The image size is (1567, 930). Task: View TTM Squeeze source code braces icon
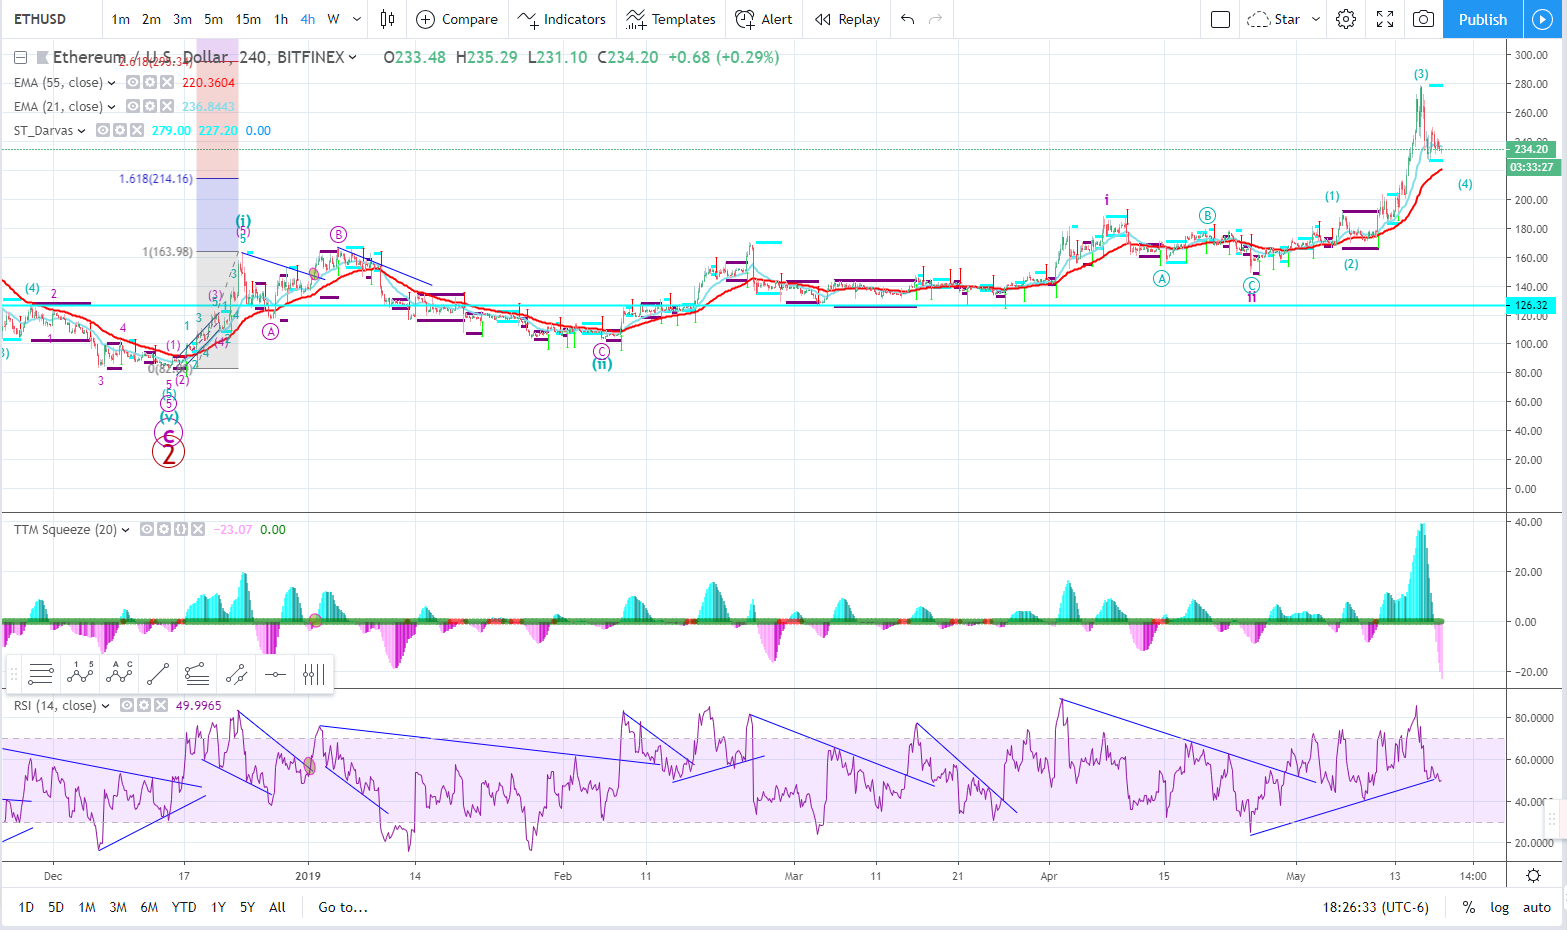tap(181, 529)
